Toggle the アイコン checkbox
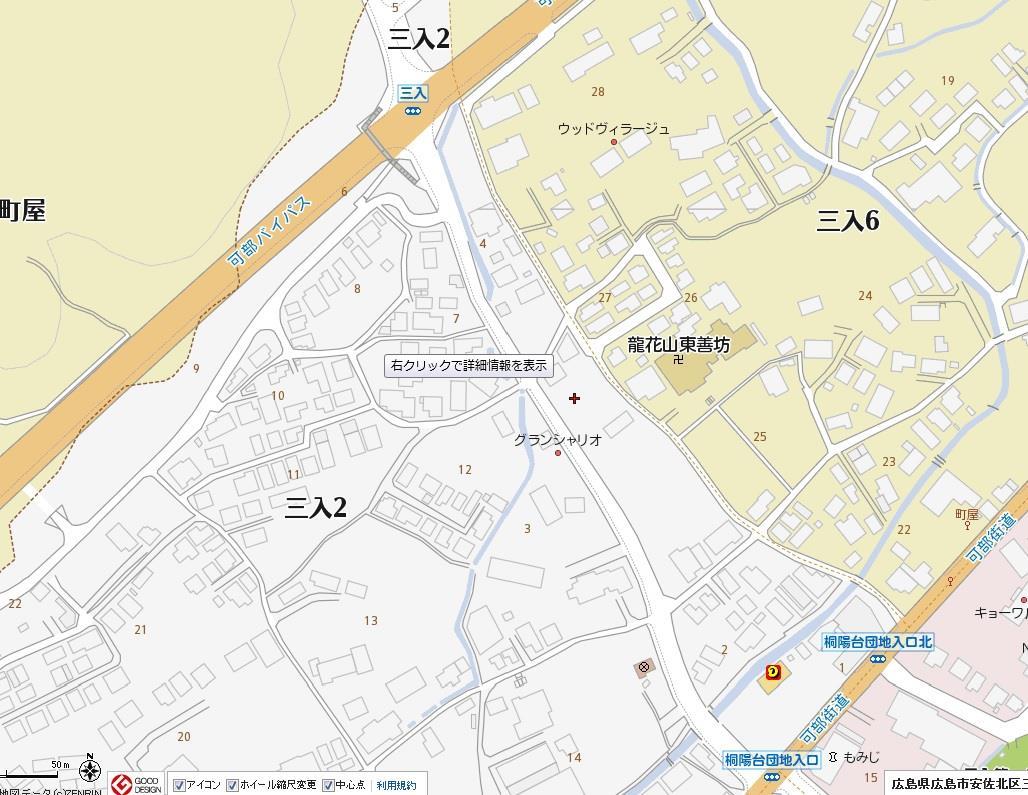 coord(179,785)
